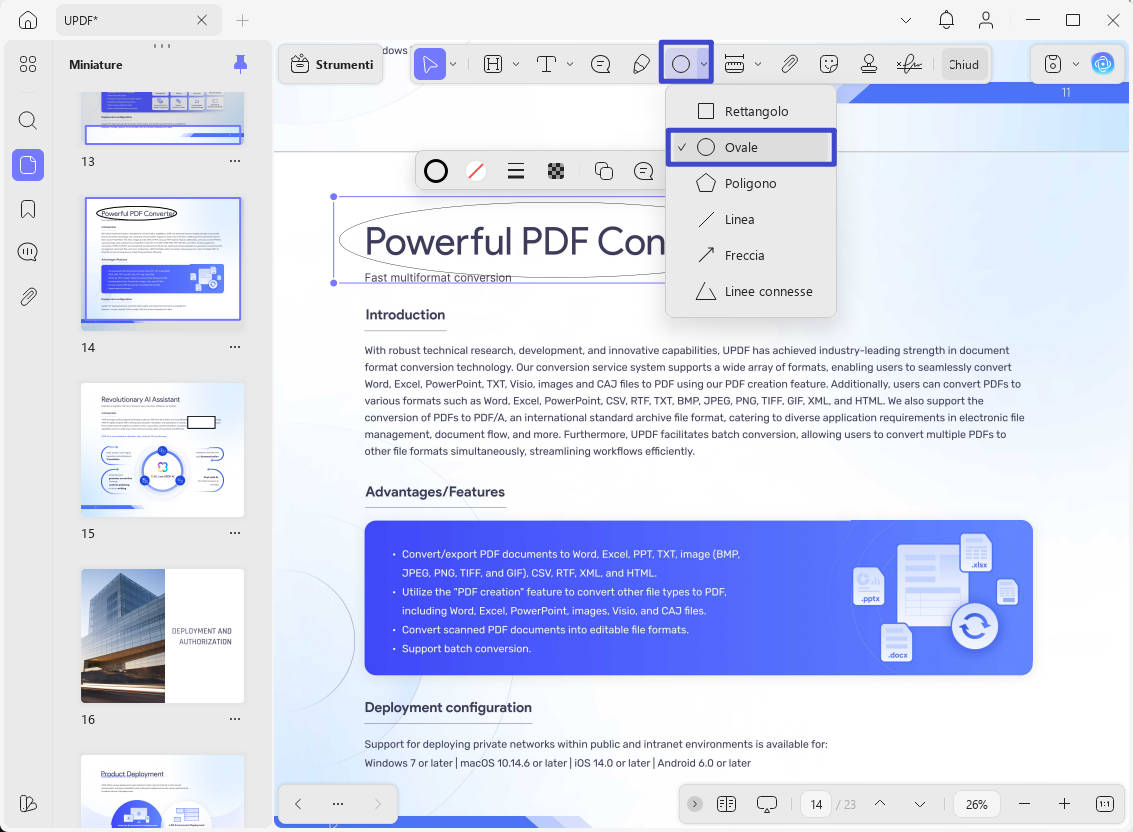This screenshot has width=1133, height=832.
Task: Expand the selection tool dropdown arrow
Action: point(453,64)
